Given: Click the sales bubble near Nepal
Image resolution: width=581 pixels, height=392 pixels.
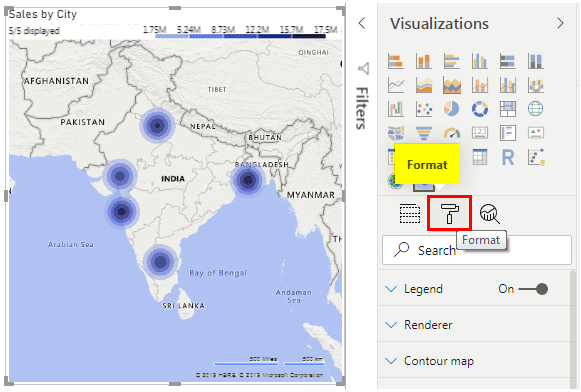Looking at the screenshot, I should pyautogui.click(x=157, y=126).
